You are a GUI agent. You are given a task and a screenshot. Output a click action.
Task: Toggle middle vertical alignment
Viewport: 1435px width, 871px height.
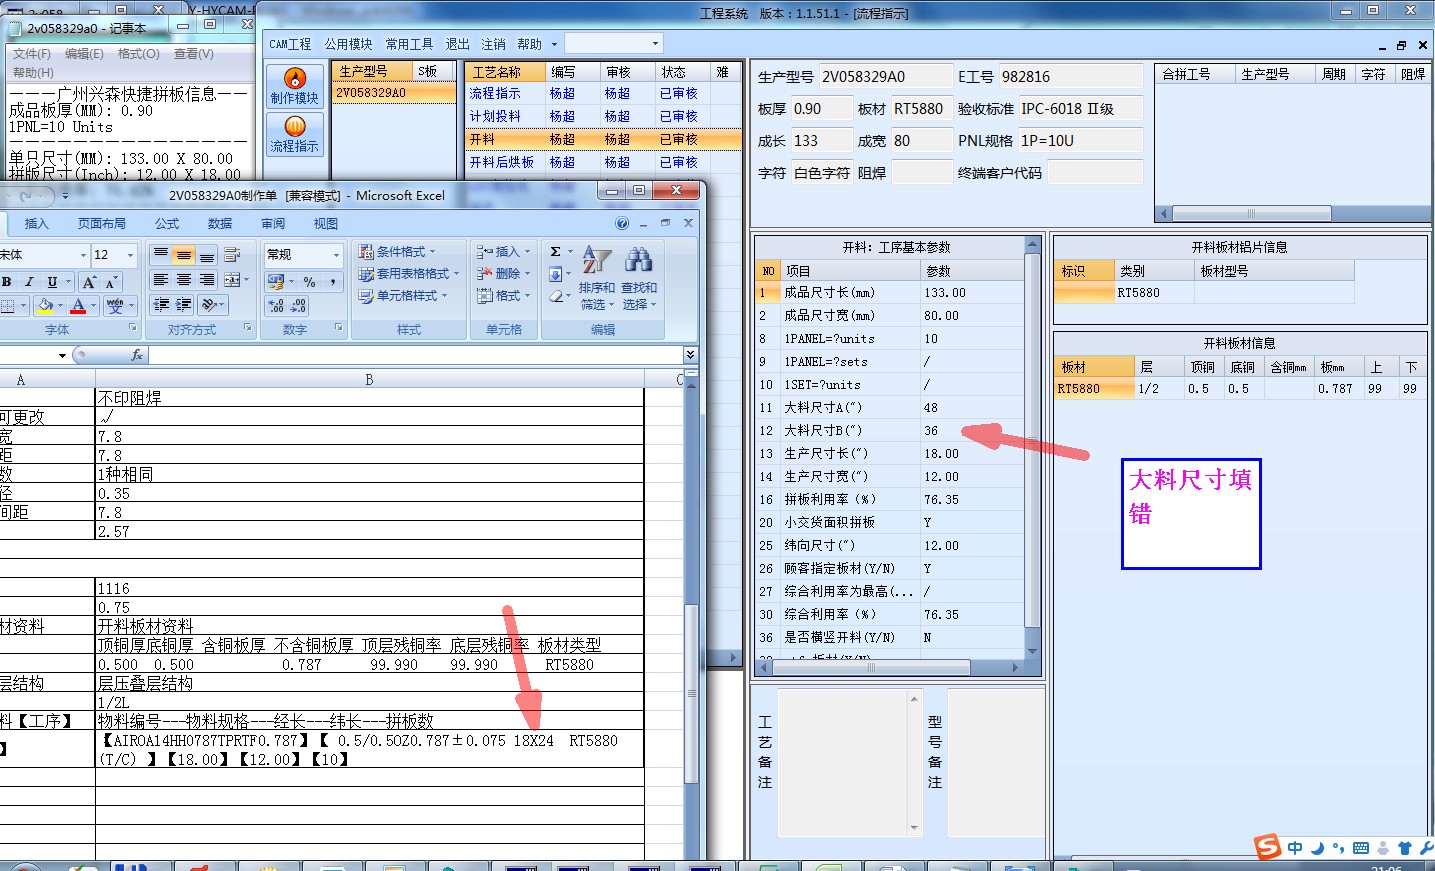183,255
